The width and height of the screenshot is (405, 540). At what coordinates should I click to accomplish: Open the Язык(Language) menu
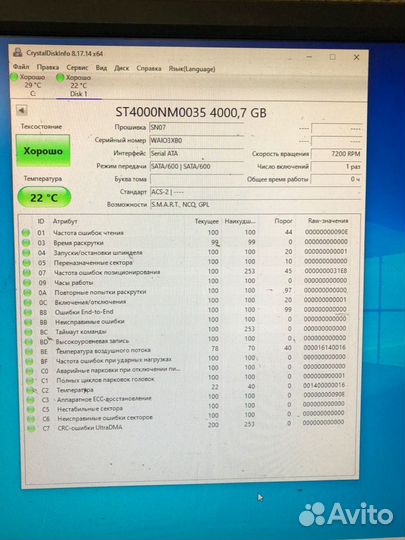[x=192, y=69]
